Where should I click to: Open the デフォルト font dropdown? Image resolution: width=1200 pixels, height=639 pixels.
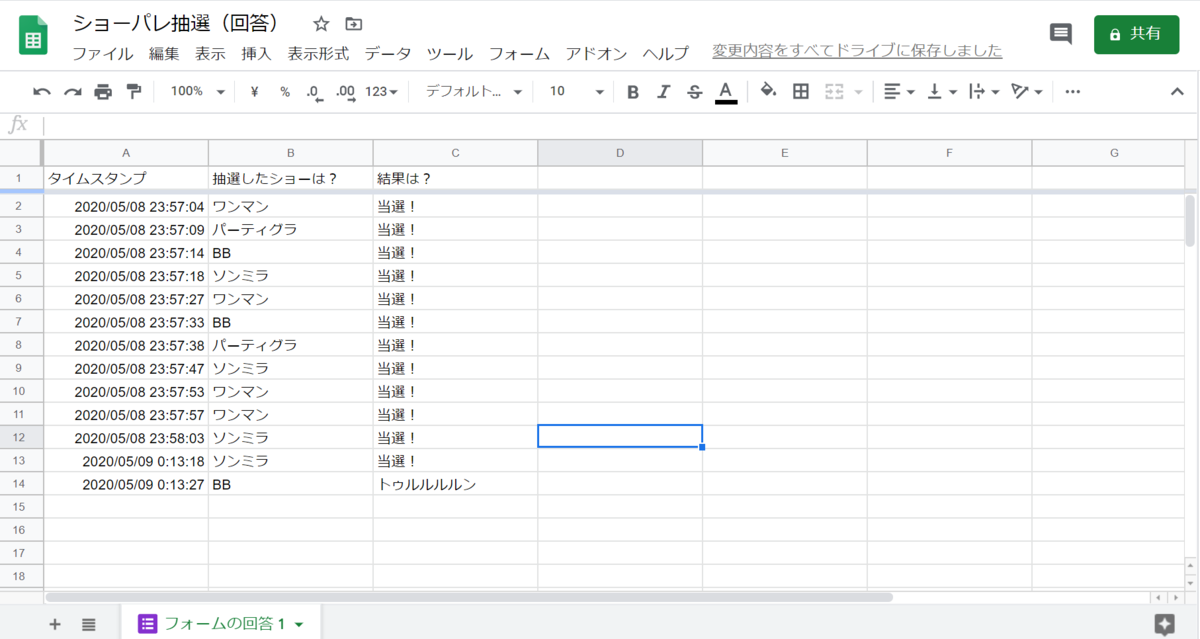click(x=474, y=92)
